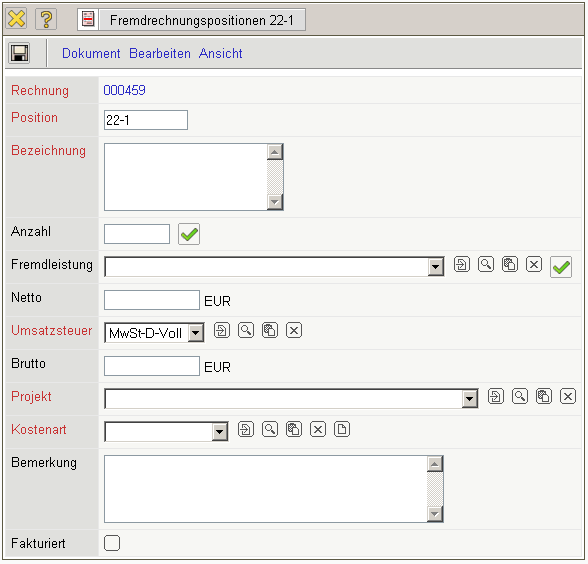
Task: Click the Kostenart field label
Action: click(x=39, y=429)
